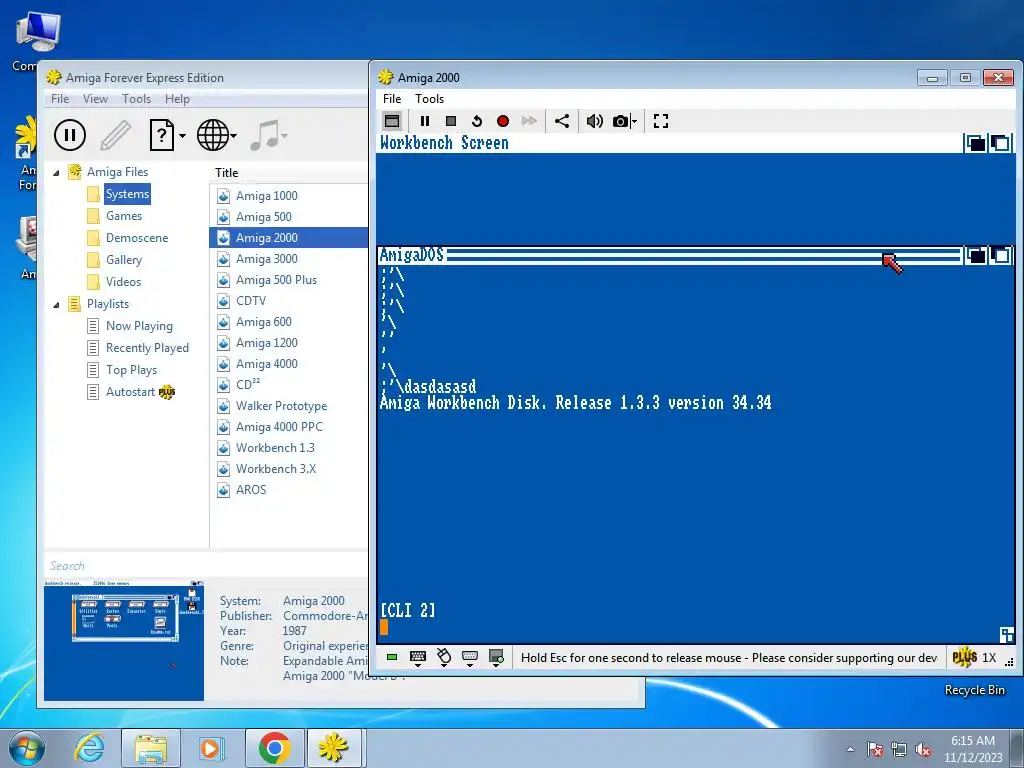
Task: Take a screenshot with the camera icon
Action: pos(620,121)
